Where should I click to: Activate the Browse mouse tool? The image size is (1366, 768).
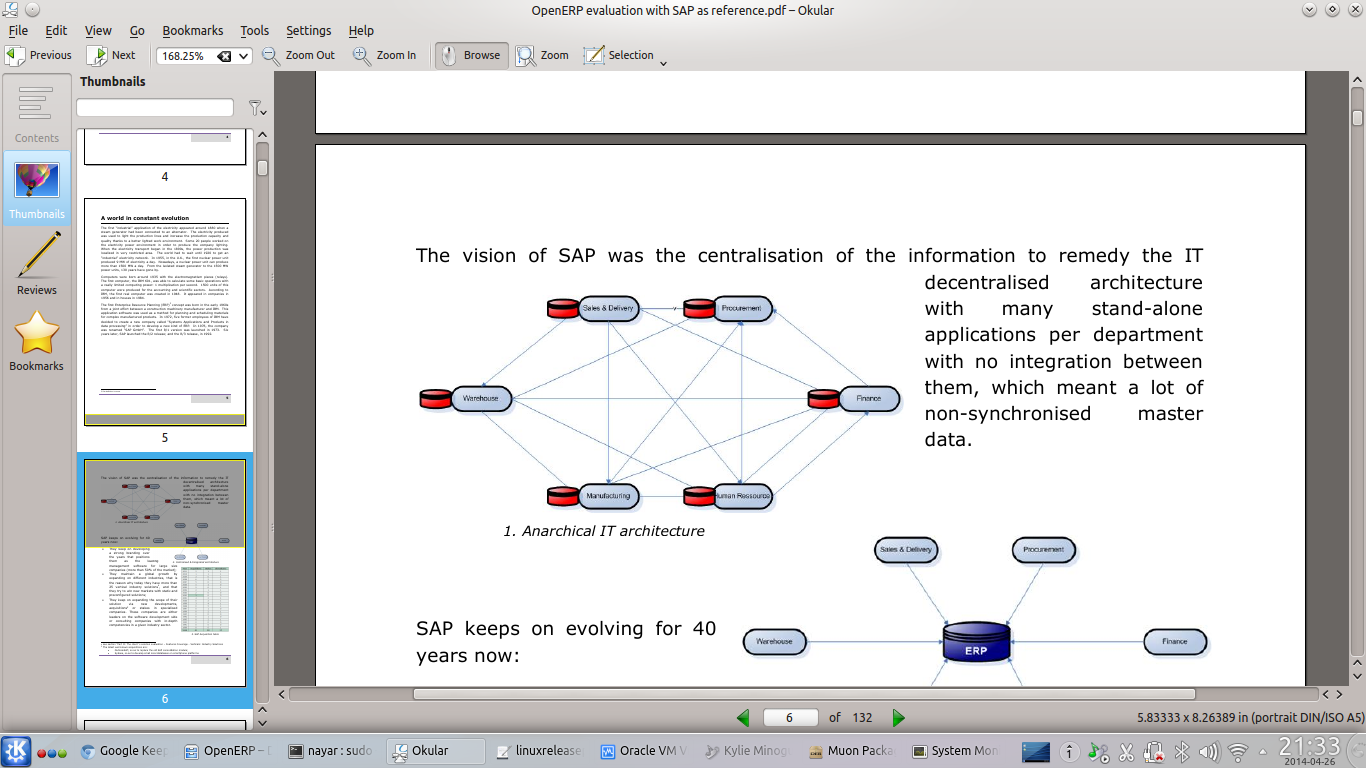471,55
